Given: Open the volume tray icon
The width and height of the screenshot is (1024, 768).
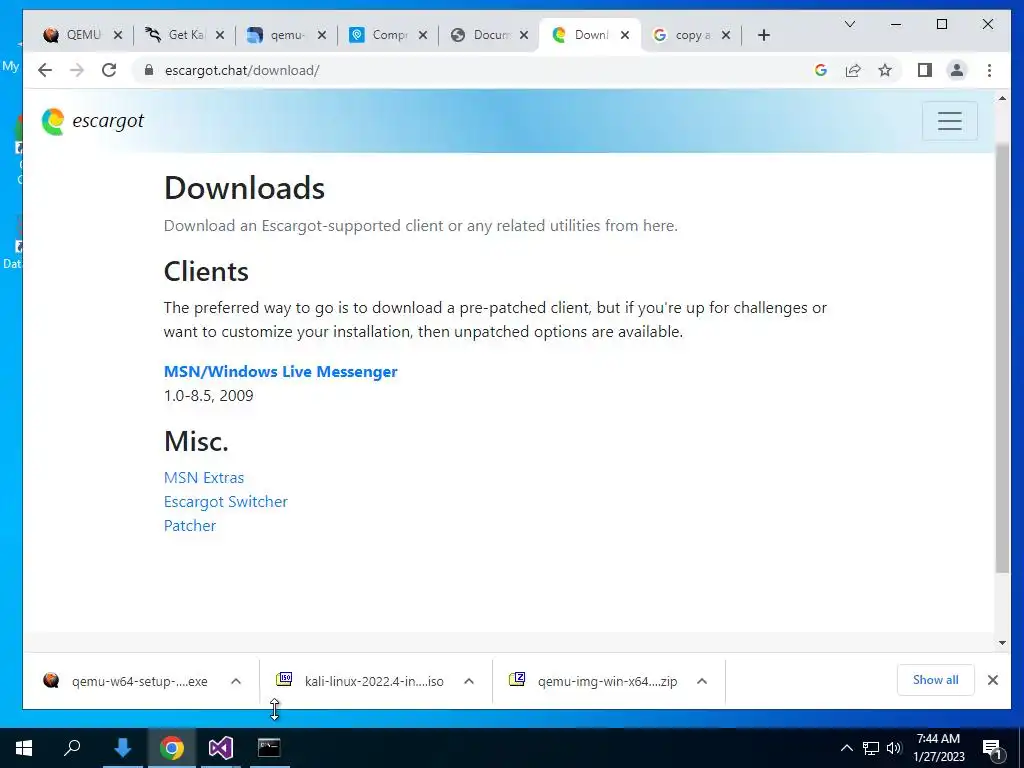Looking at the screenshot, I should tap(894, 748).
